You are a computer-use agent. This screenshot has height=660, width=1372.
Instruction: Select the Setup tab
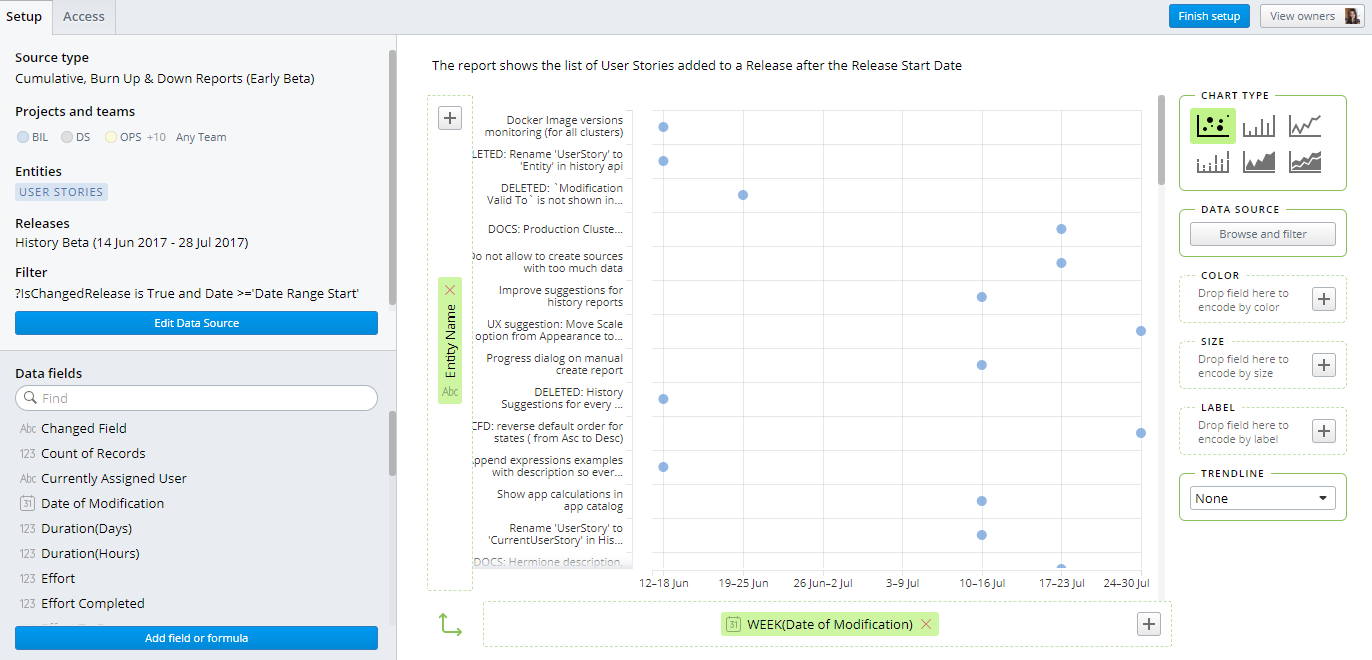point(24,16)
